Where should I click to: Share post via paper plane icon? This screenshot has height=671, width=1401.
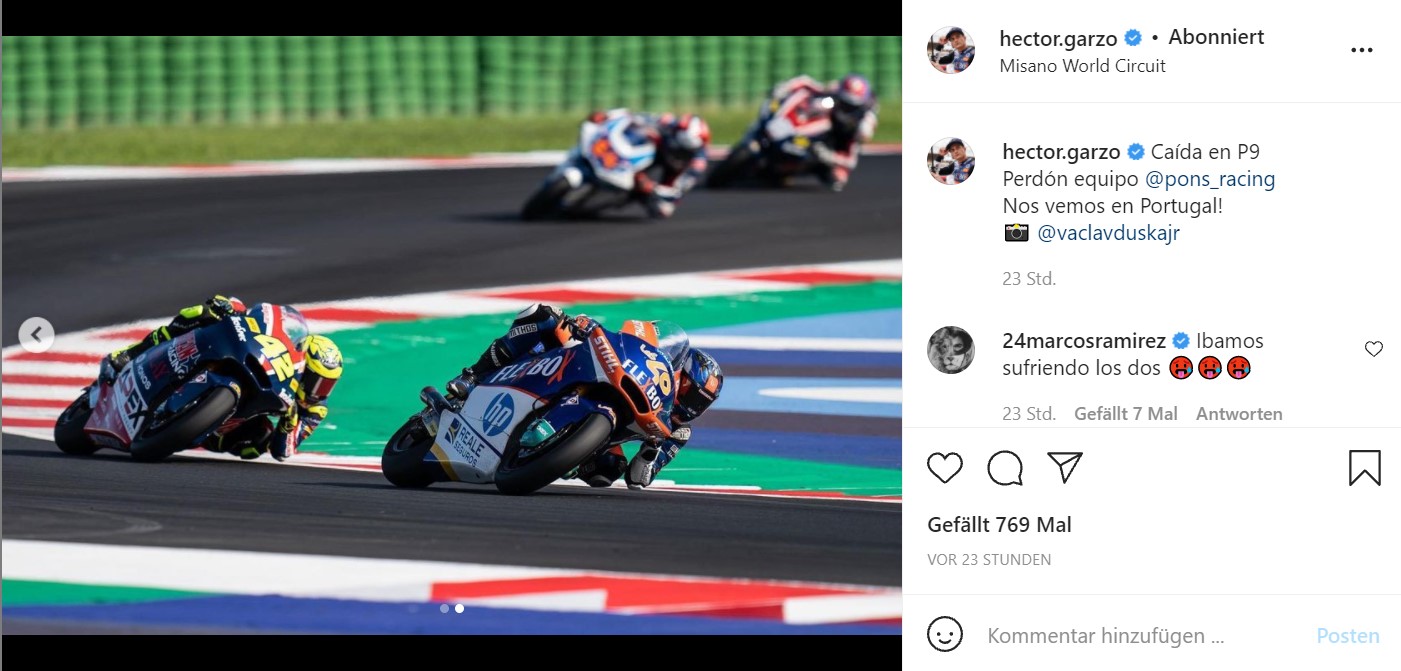tap(1065, 467)
